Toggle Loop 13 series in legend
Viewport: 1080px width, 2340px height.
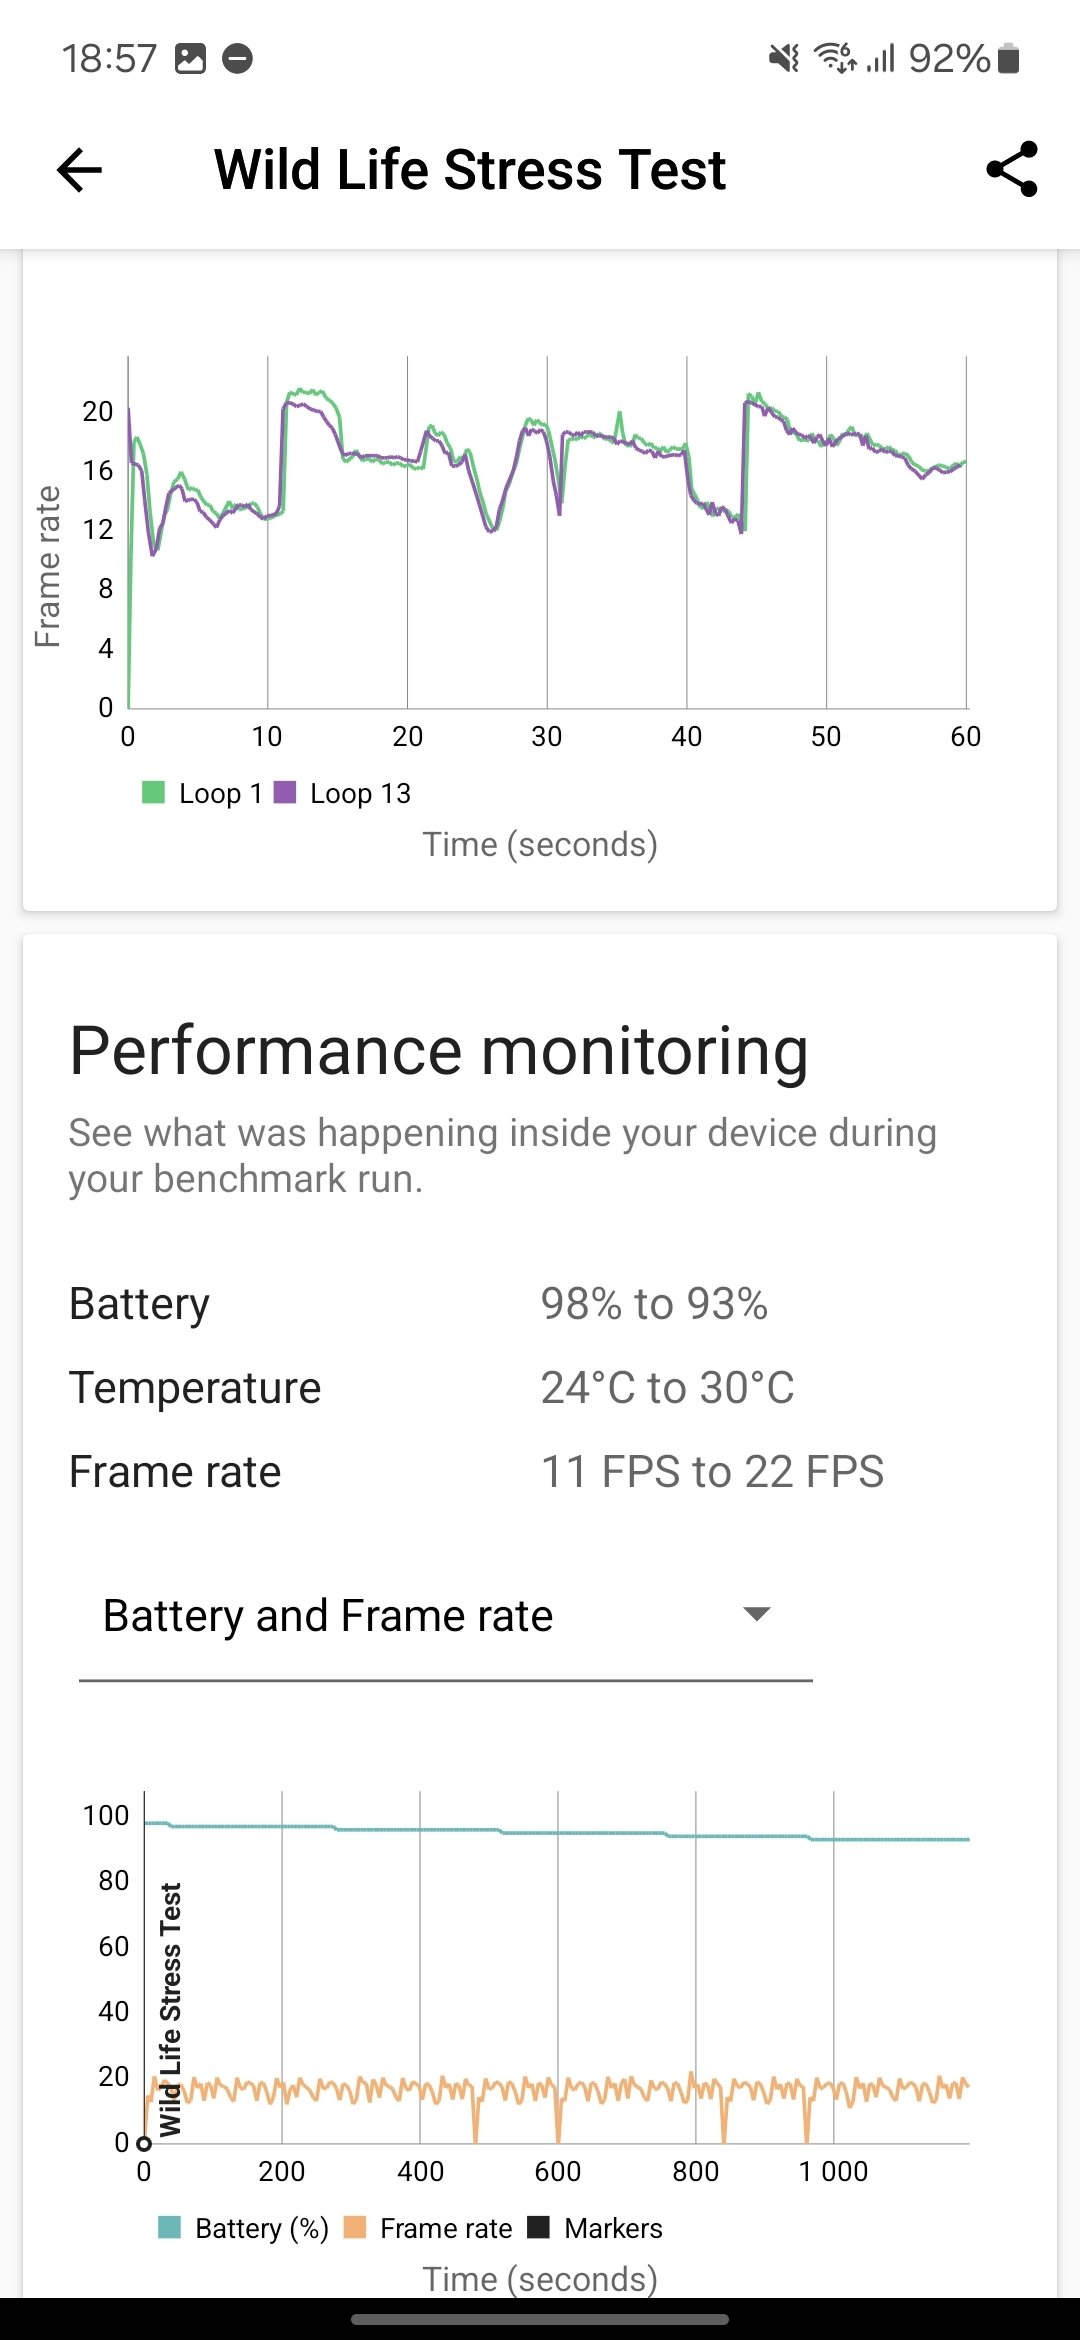[342, 793]
